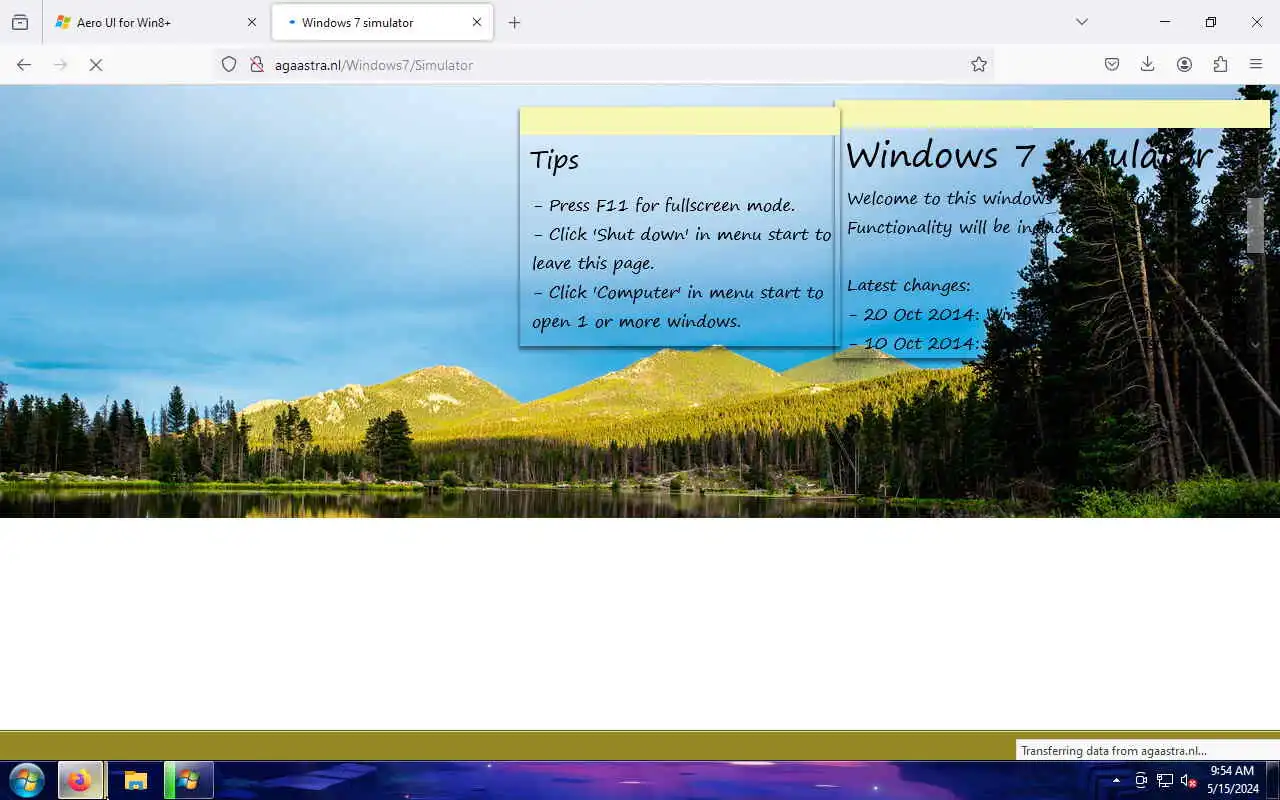Open the extensions panel
Screen dimensions: 1280x800
pos(1220,65)
